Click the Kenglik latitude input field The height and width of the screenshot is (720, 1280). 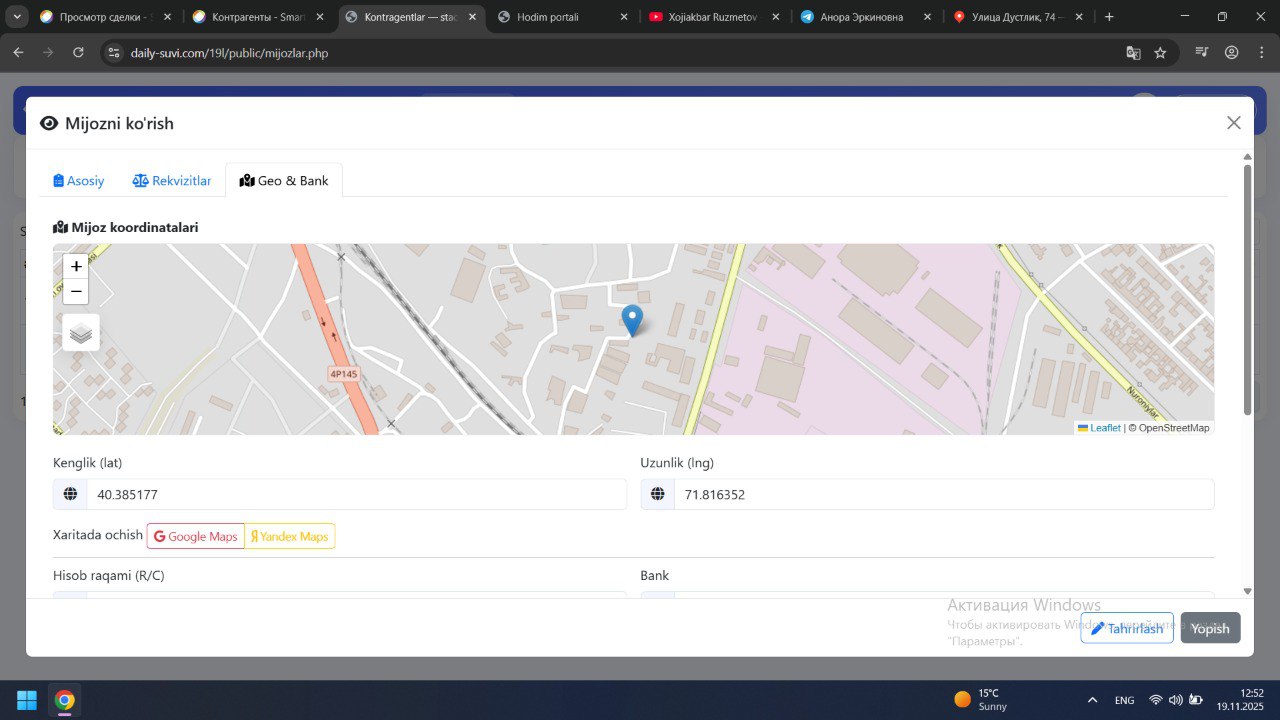click(x=355, y=494)
